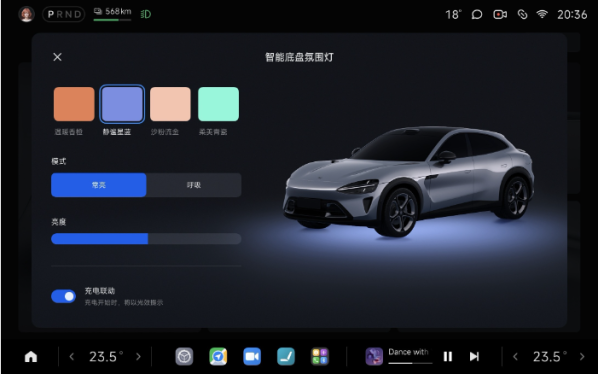
Task: Pick the mint green light color swatch
Action: pyautogui.click(x=219, y=104)
